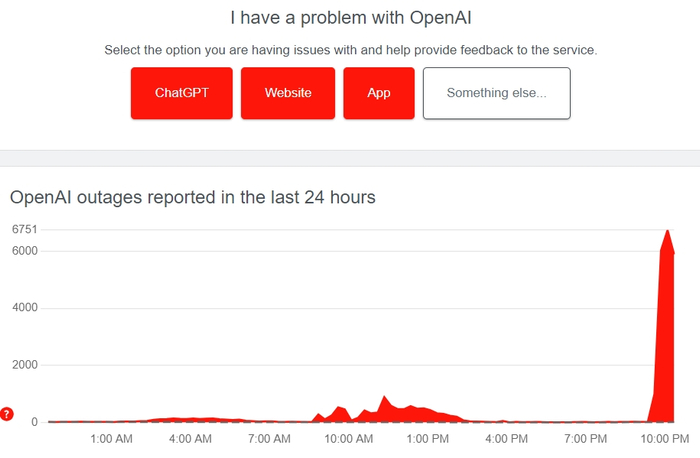Image resolution: width=700 pixels, height=458 pixels.
Task: Click the 1:00 AM time label
Action: click(x=111, y=439)
